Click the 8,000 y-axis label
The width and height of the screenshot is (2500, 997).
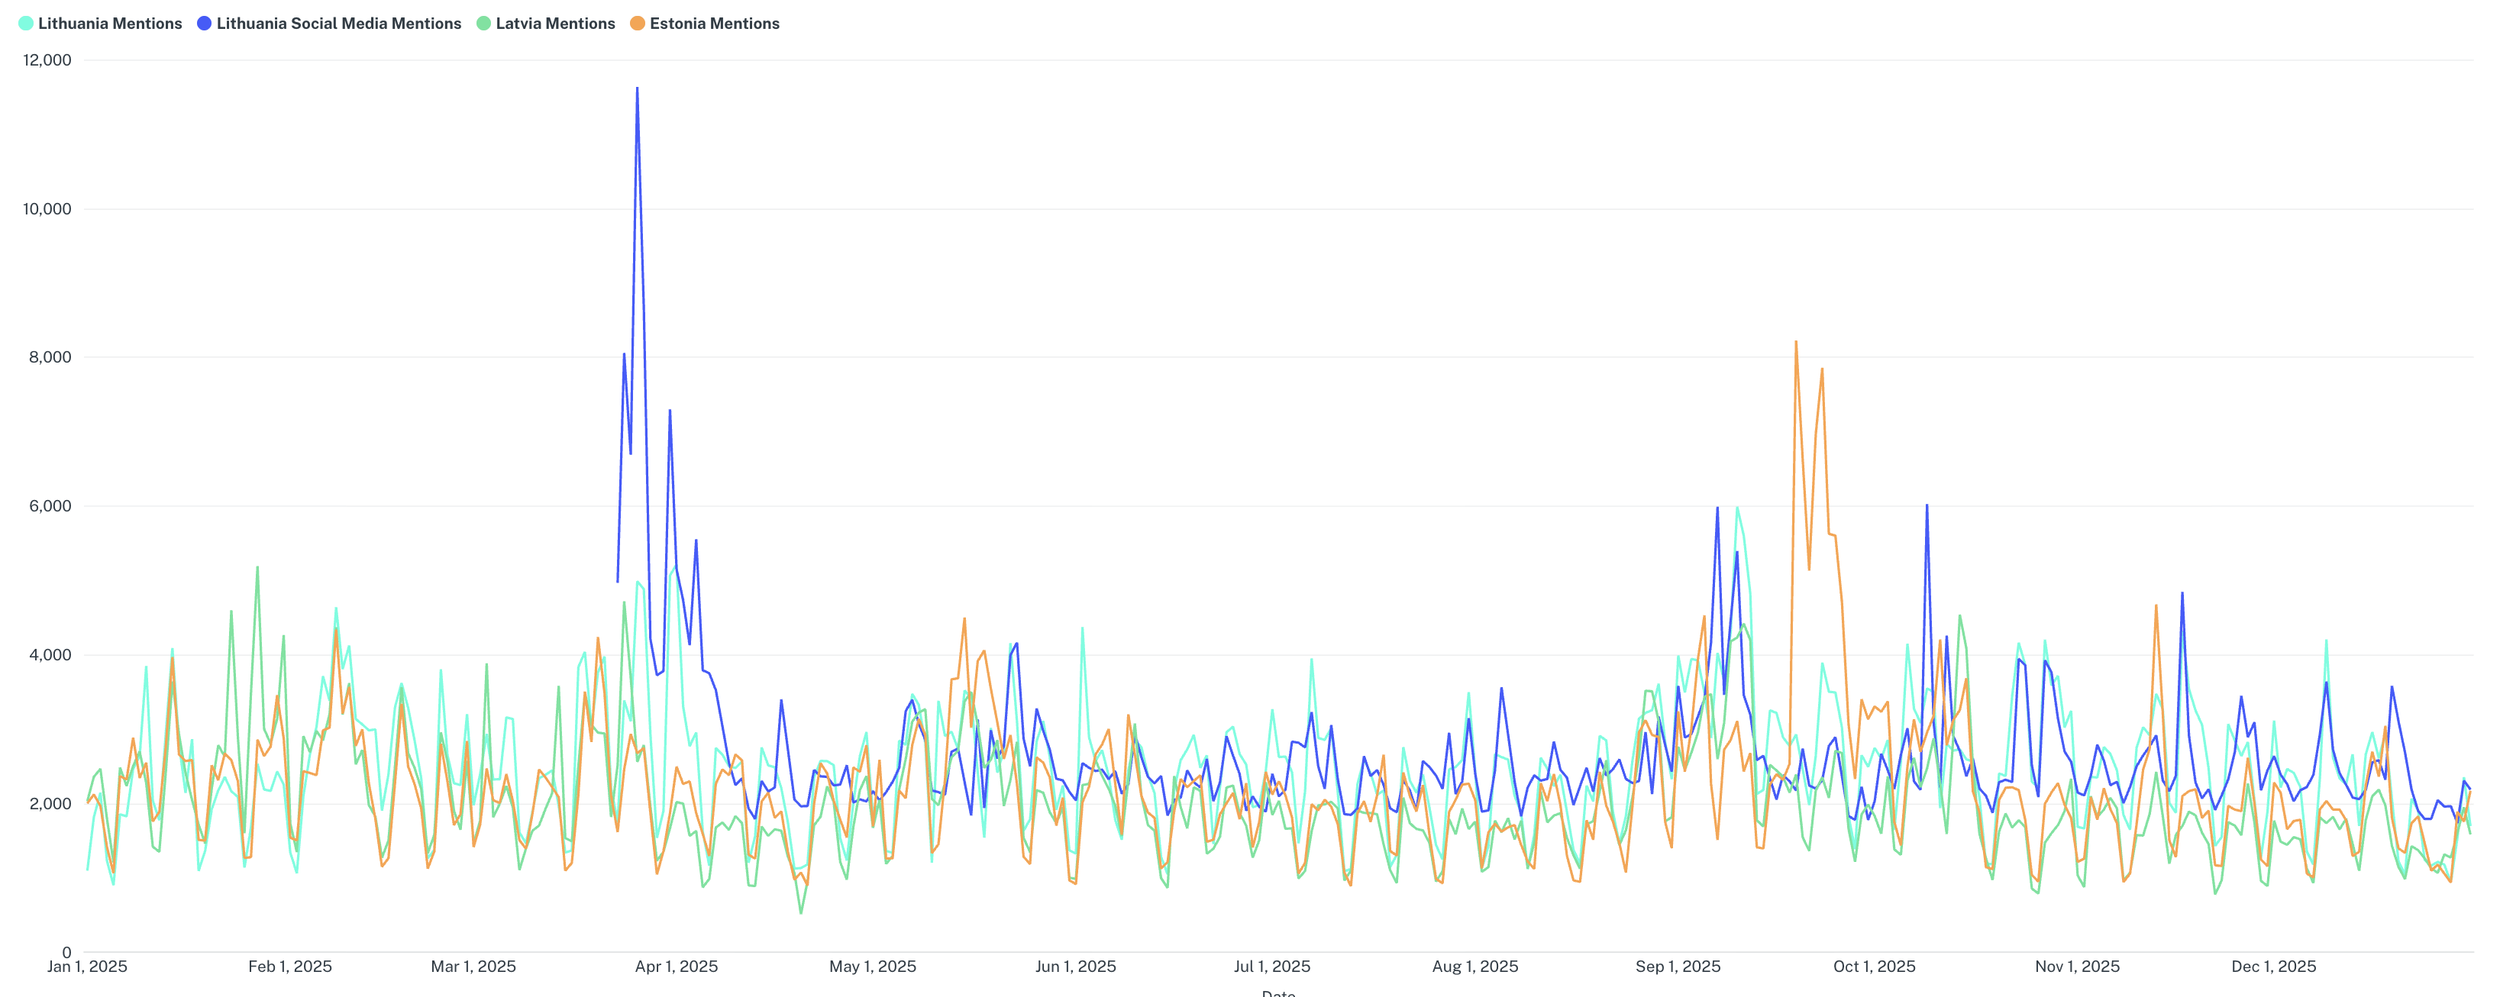pos(51,357)
